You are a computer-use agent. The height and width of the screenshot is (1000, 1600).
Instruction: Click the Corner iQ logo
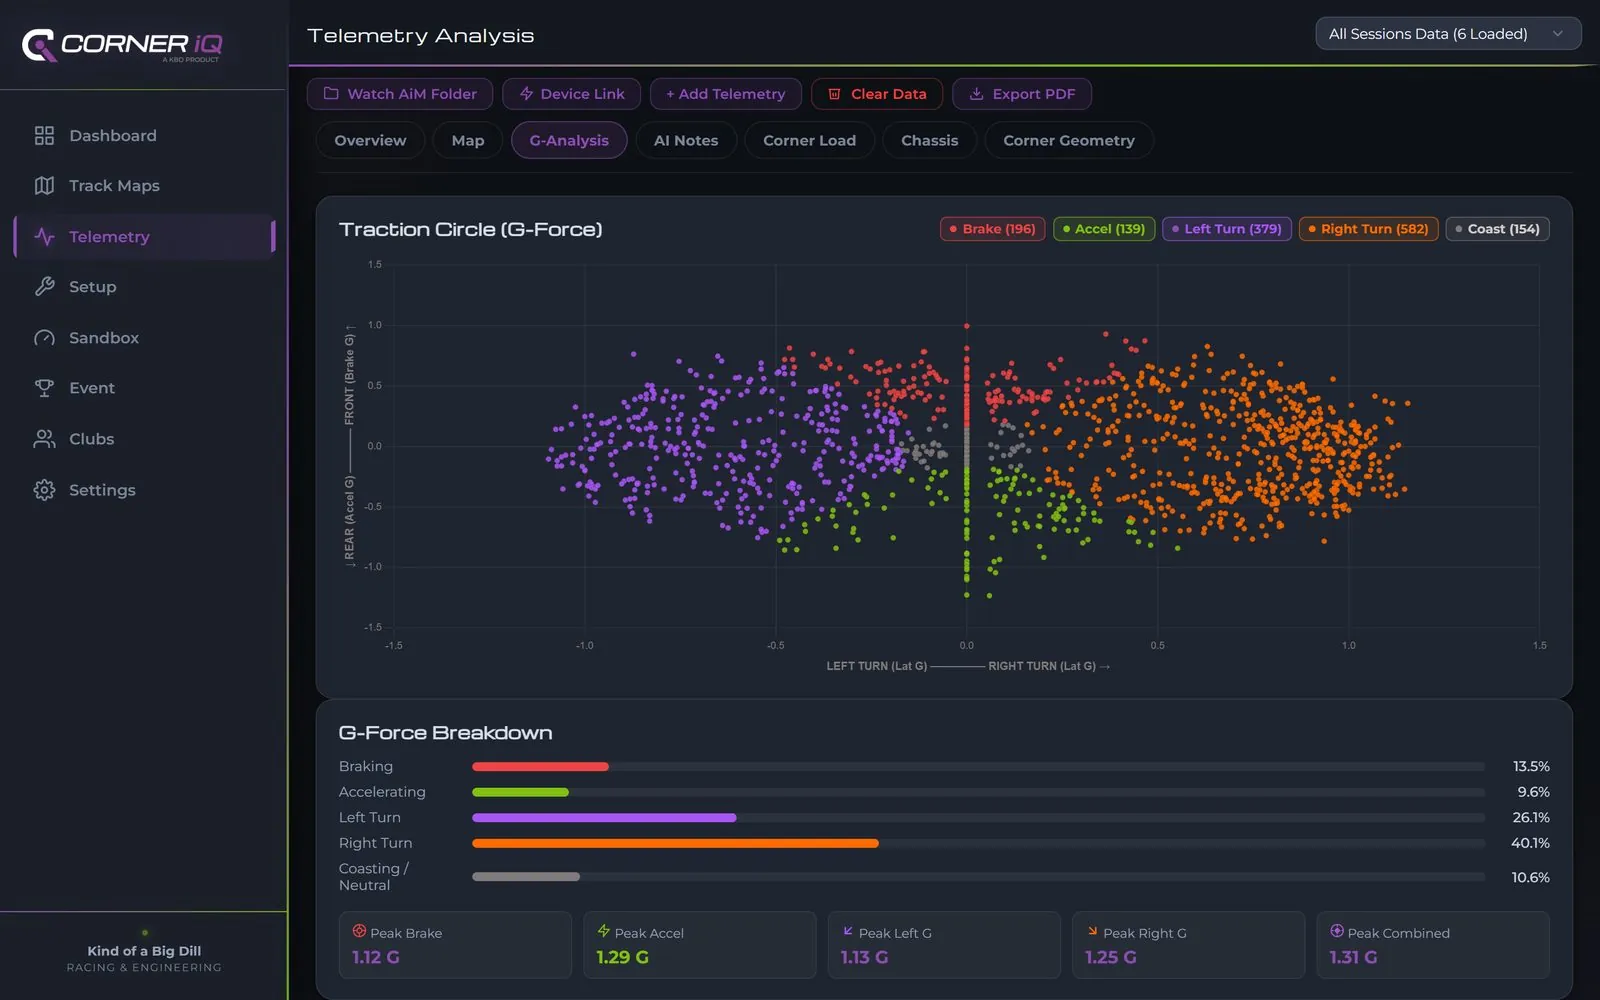[x=122, y=45]
